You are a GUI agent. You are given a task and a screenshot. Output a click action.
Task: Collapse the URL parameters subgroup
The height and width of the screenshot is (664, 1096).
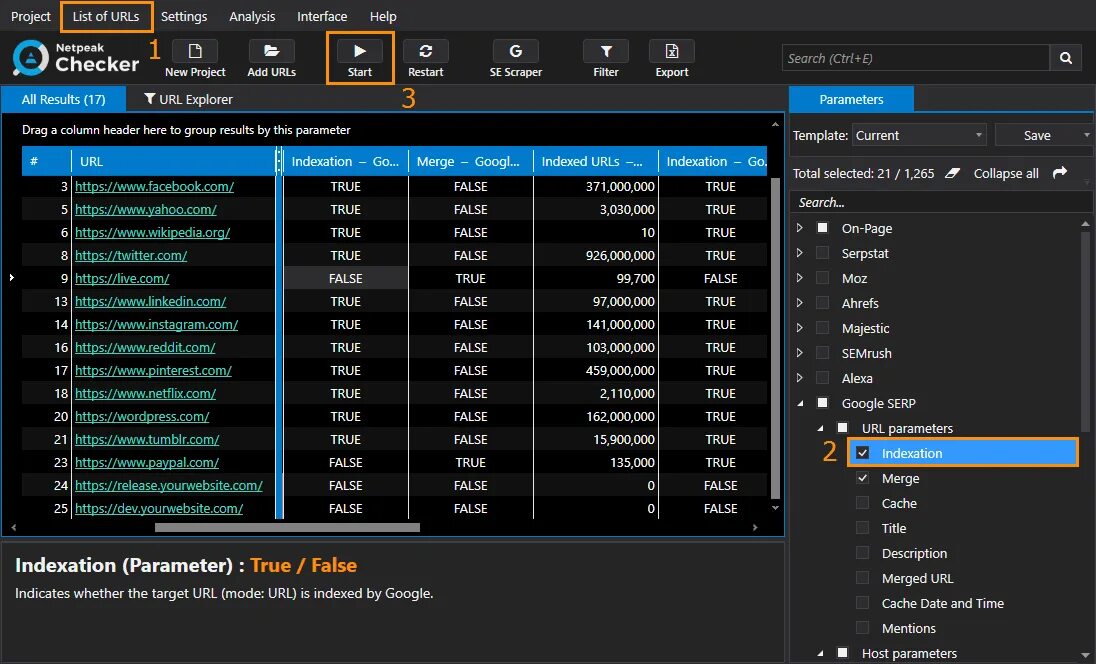click(x=820, y=428)
